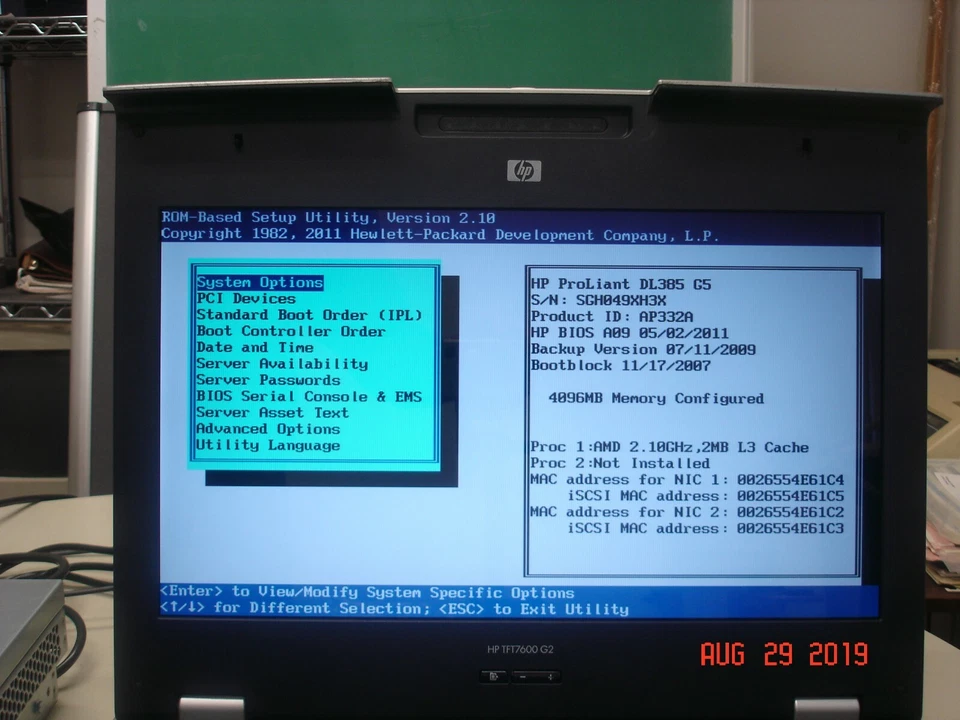The image size is (960, 720).
Task: Click the Product ID AP332A line
Action: click(x=602, y=316)
